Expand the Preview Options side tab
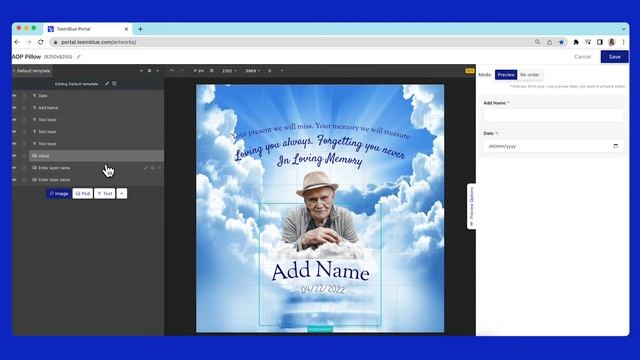 point(471,206)
